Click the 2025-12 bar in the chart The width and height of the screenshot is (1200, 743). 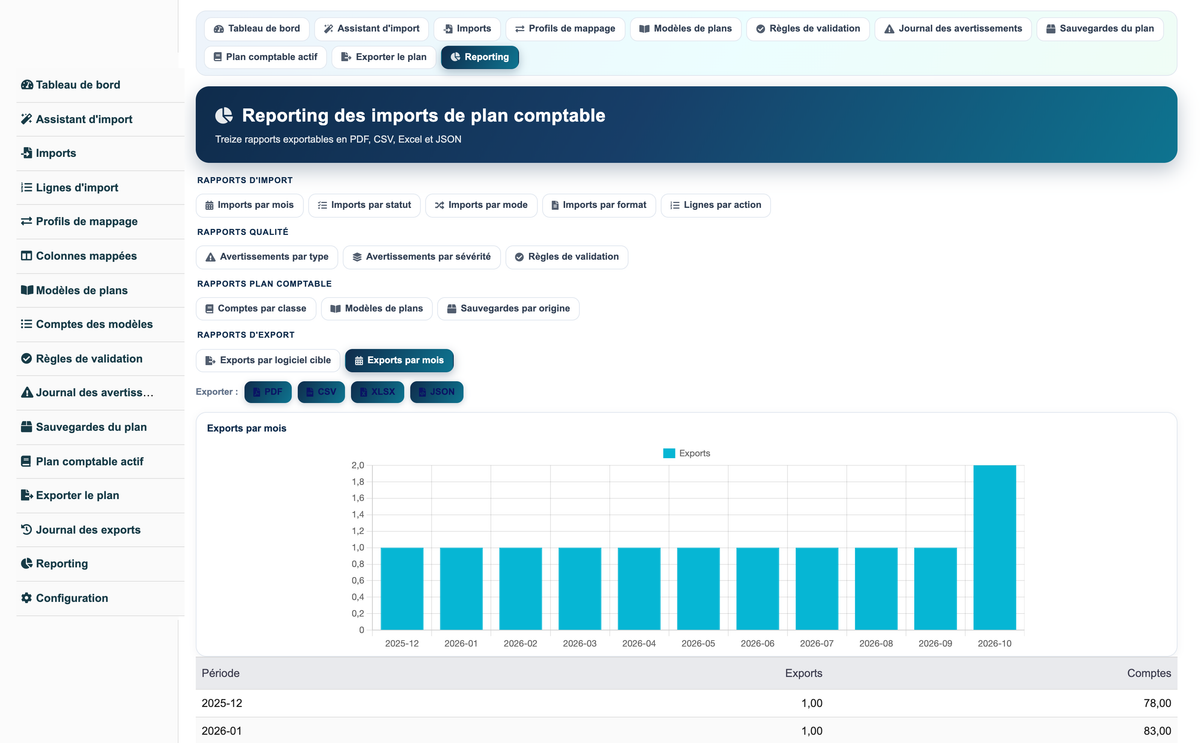click(x=402, y=589)
